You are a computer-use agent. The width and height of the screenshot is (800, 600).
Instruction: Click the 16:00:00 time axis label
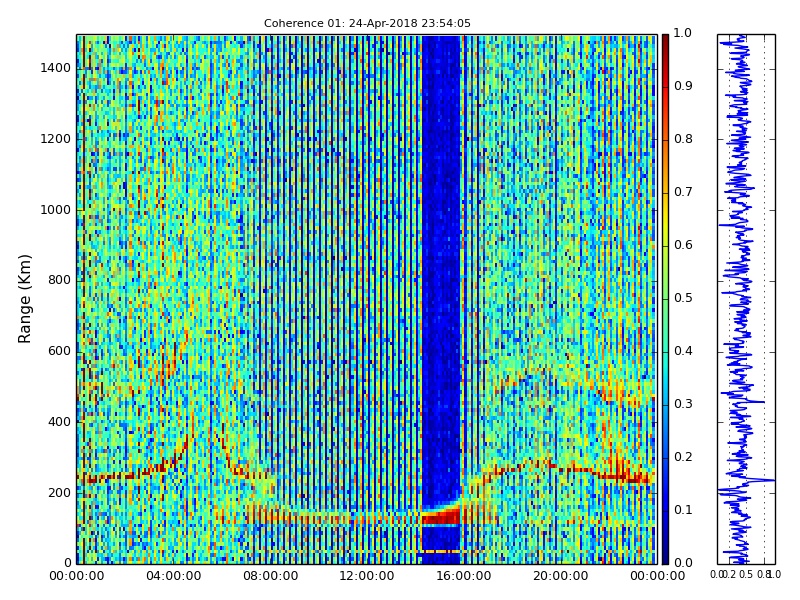pyautogui.click(x=464, y=576)
